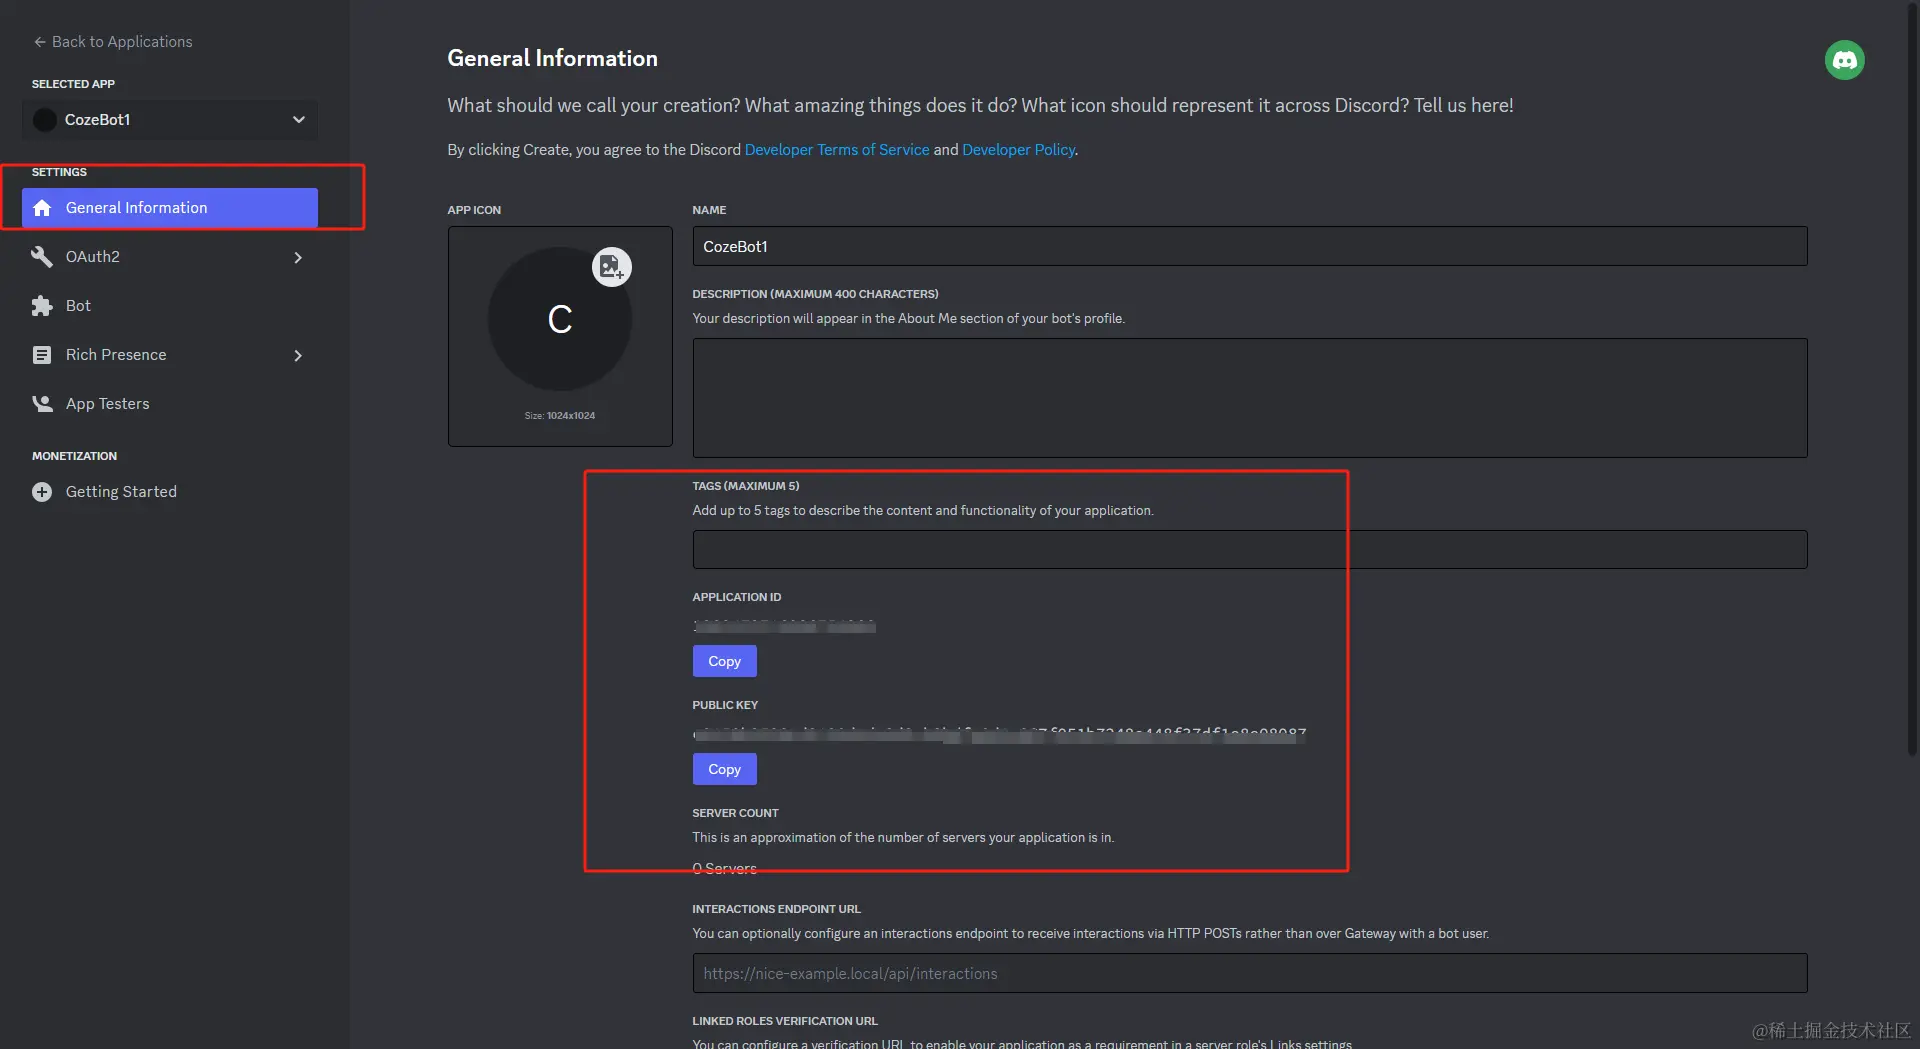Go back to Applications
Screen dimensions: 1920x1049
(x=113, y=42)
